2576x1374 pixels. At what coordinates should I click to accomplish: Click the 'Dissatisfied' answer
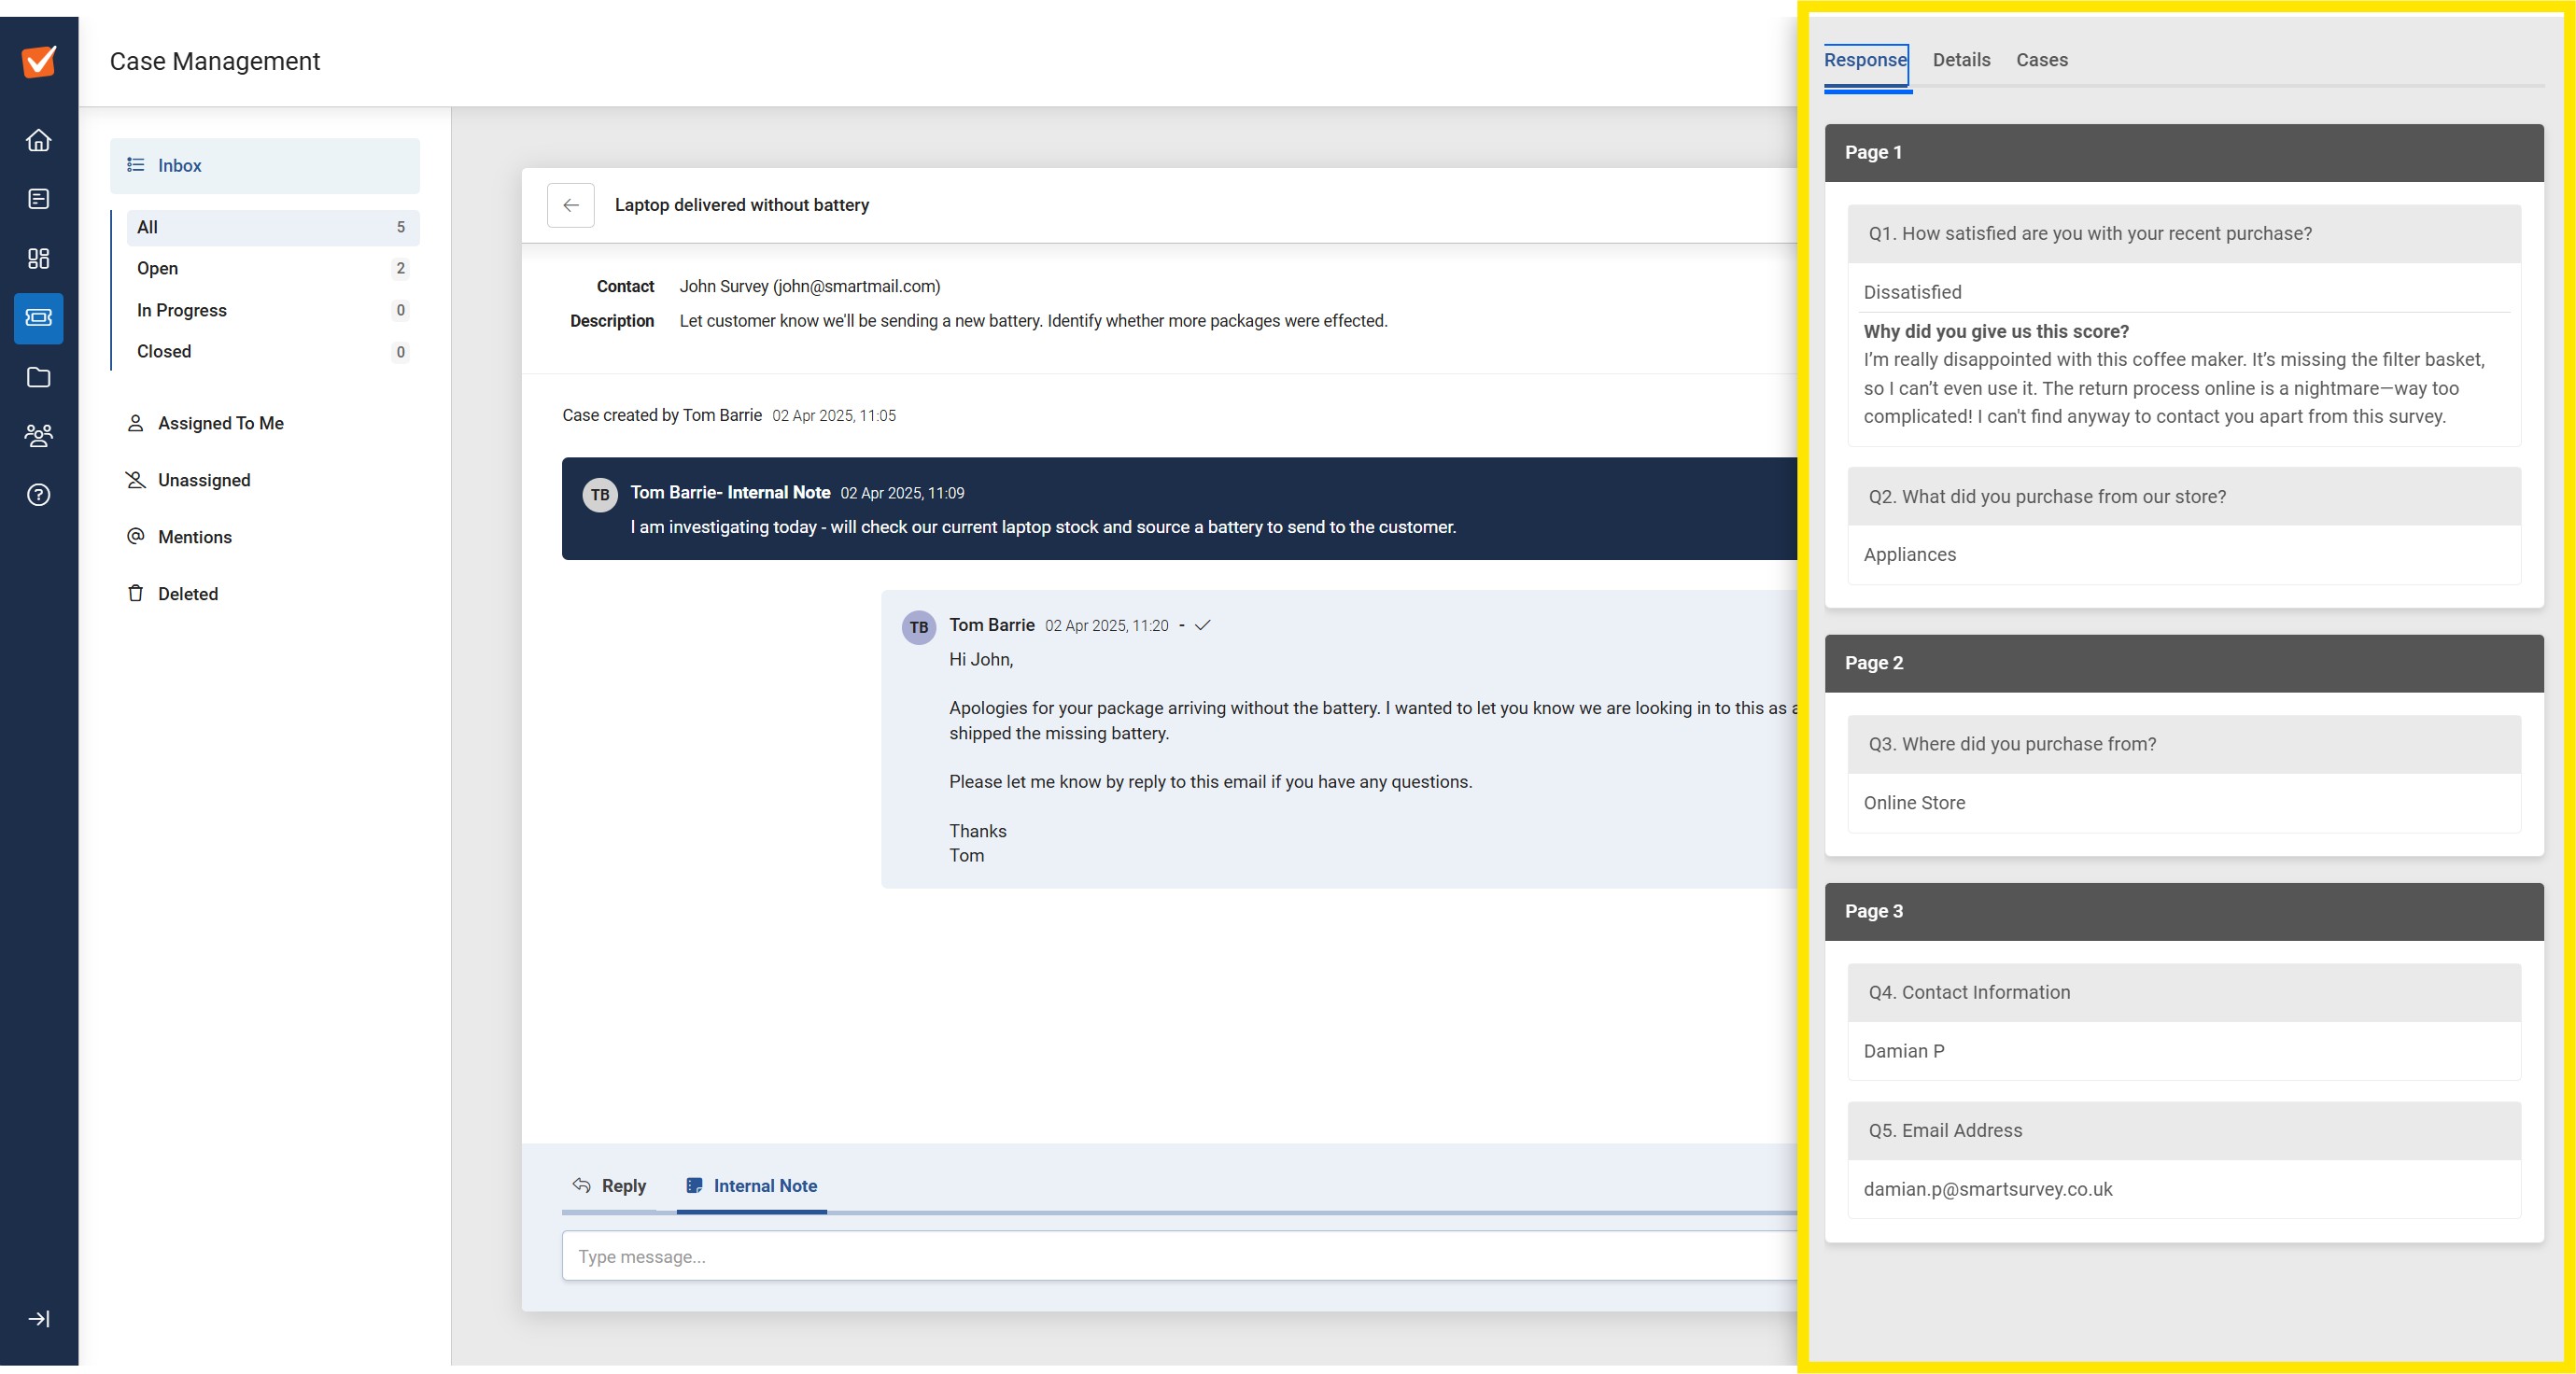[1912, 293]
